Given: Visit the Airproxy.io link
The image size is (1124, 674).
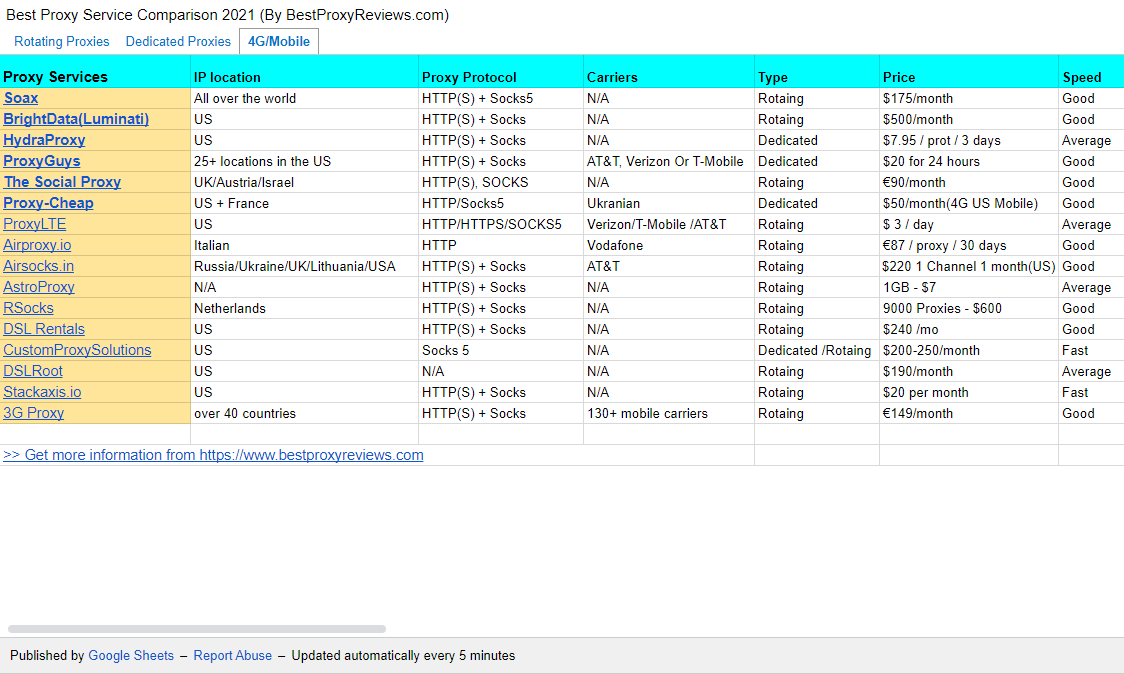Looking at the screenshot, I should (37, 245).
